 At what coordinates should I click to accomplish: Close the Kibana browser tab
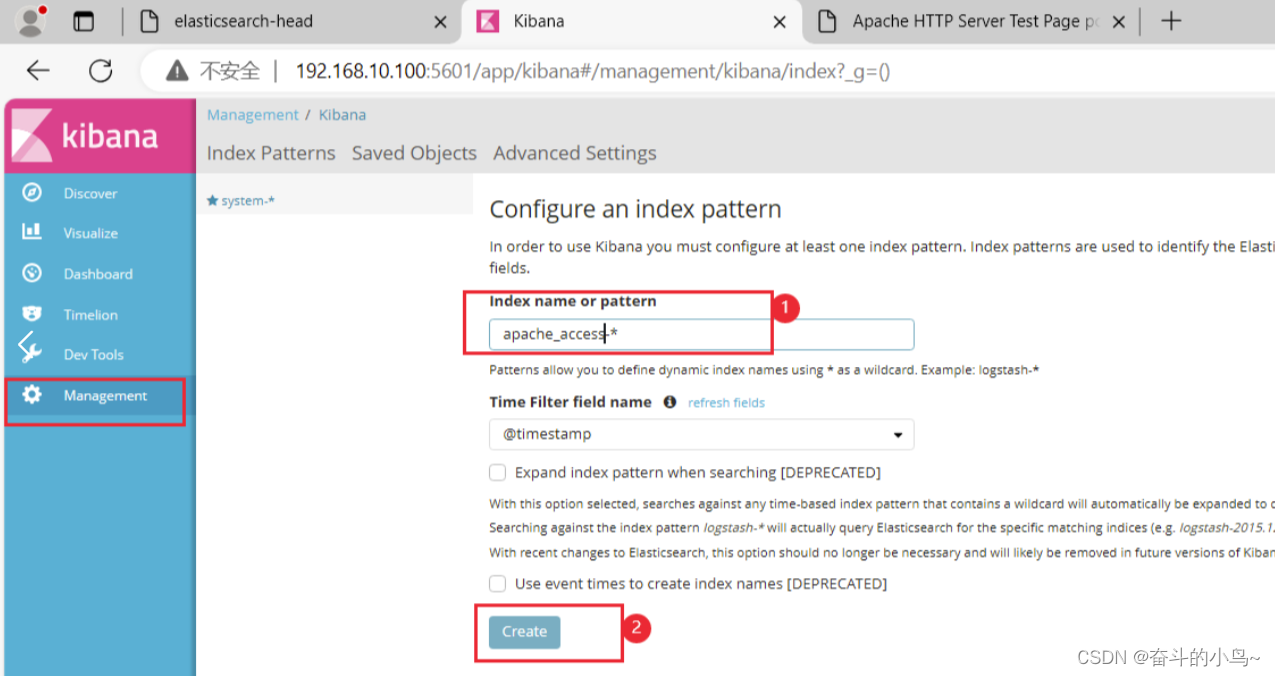(780, 22)
